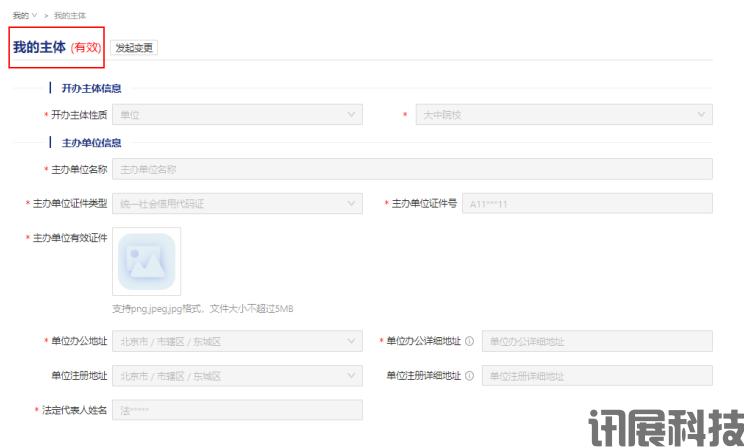Select the 单位注册详细地址 input box
744x447 pixels.
click(x=597, y=376)
